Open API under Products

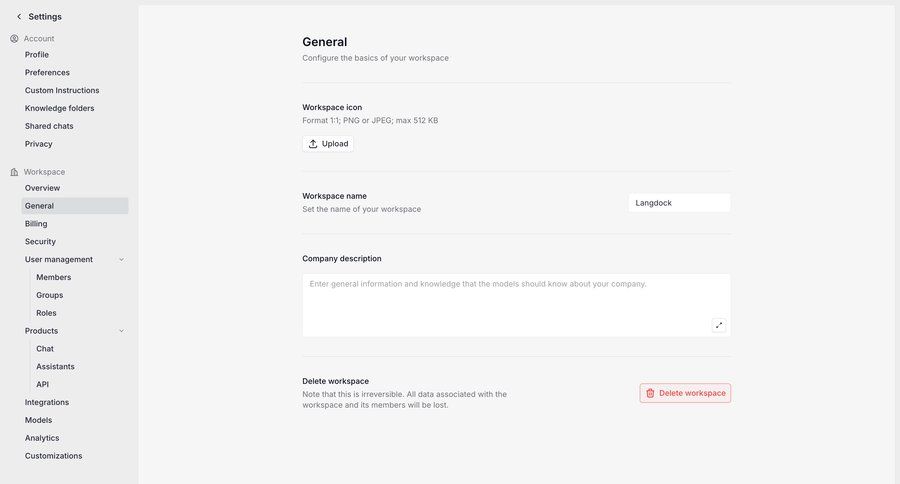[42, 384]
